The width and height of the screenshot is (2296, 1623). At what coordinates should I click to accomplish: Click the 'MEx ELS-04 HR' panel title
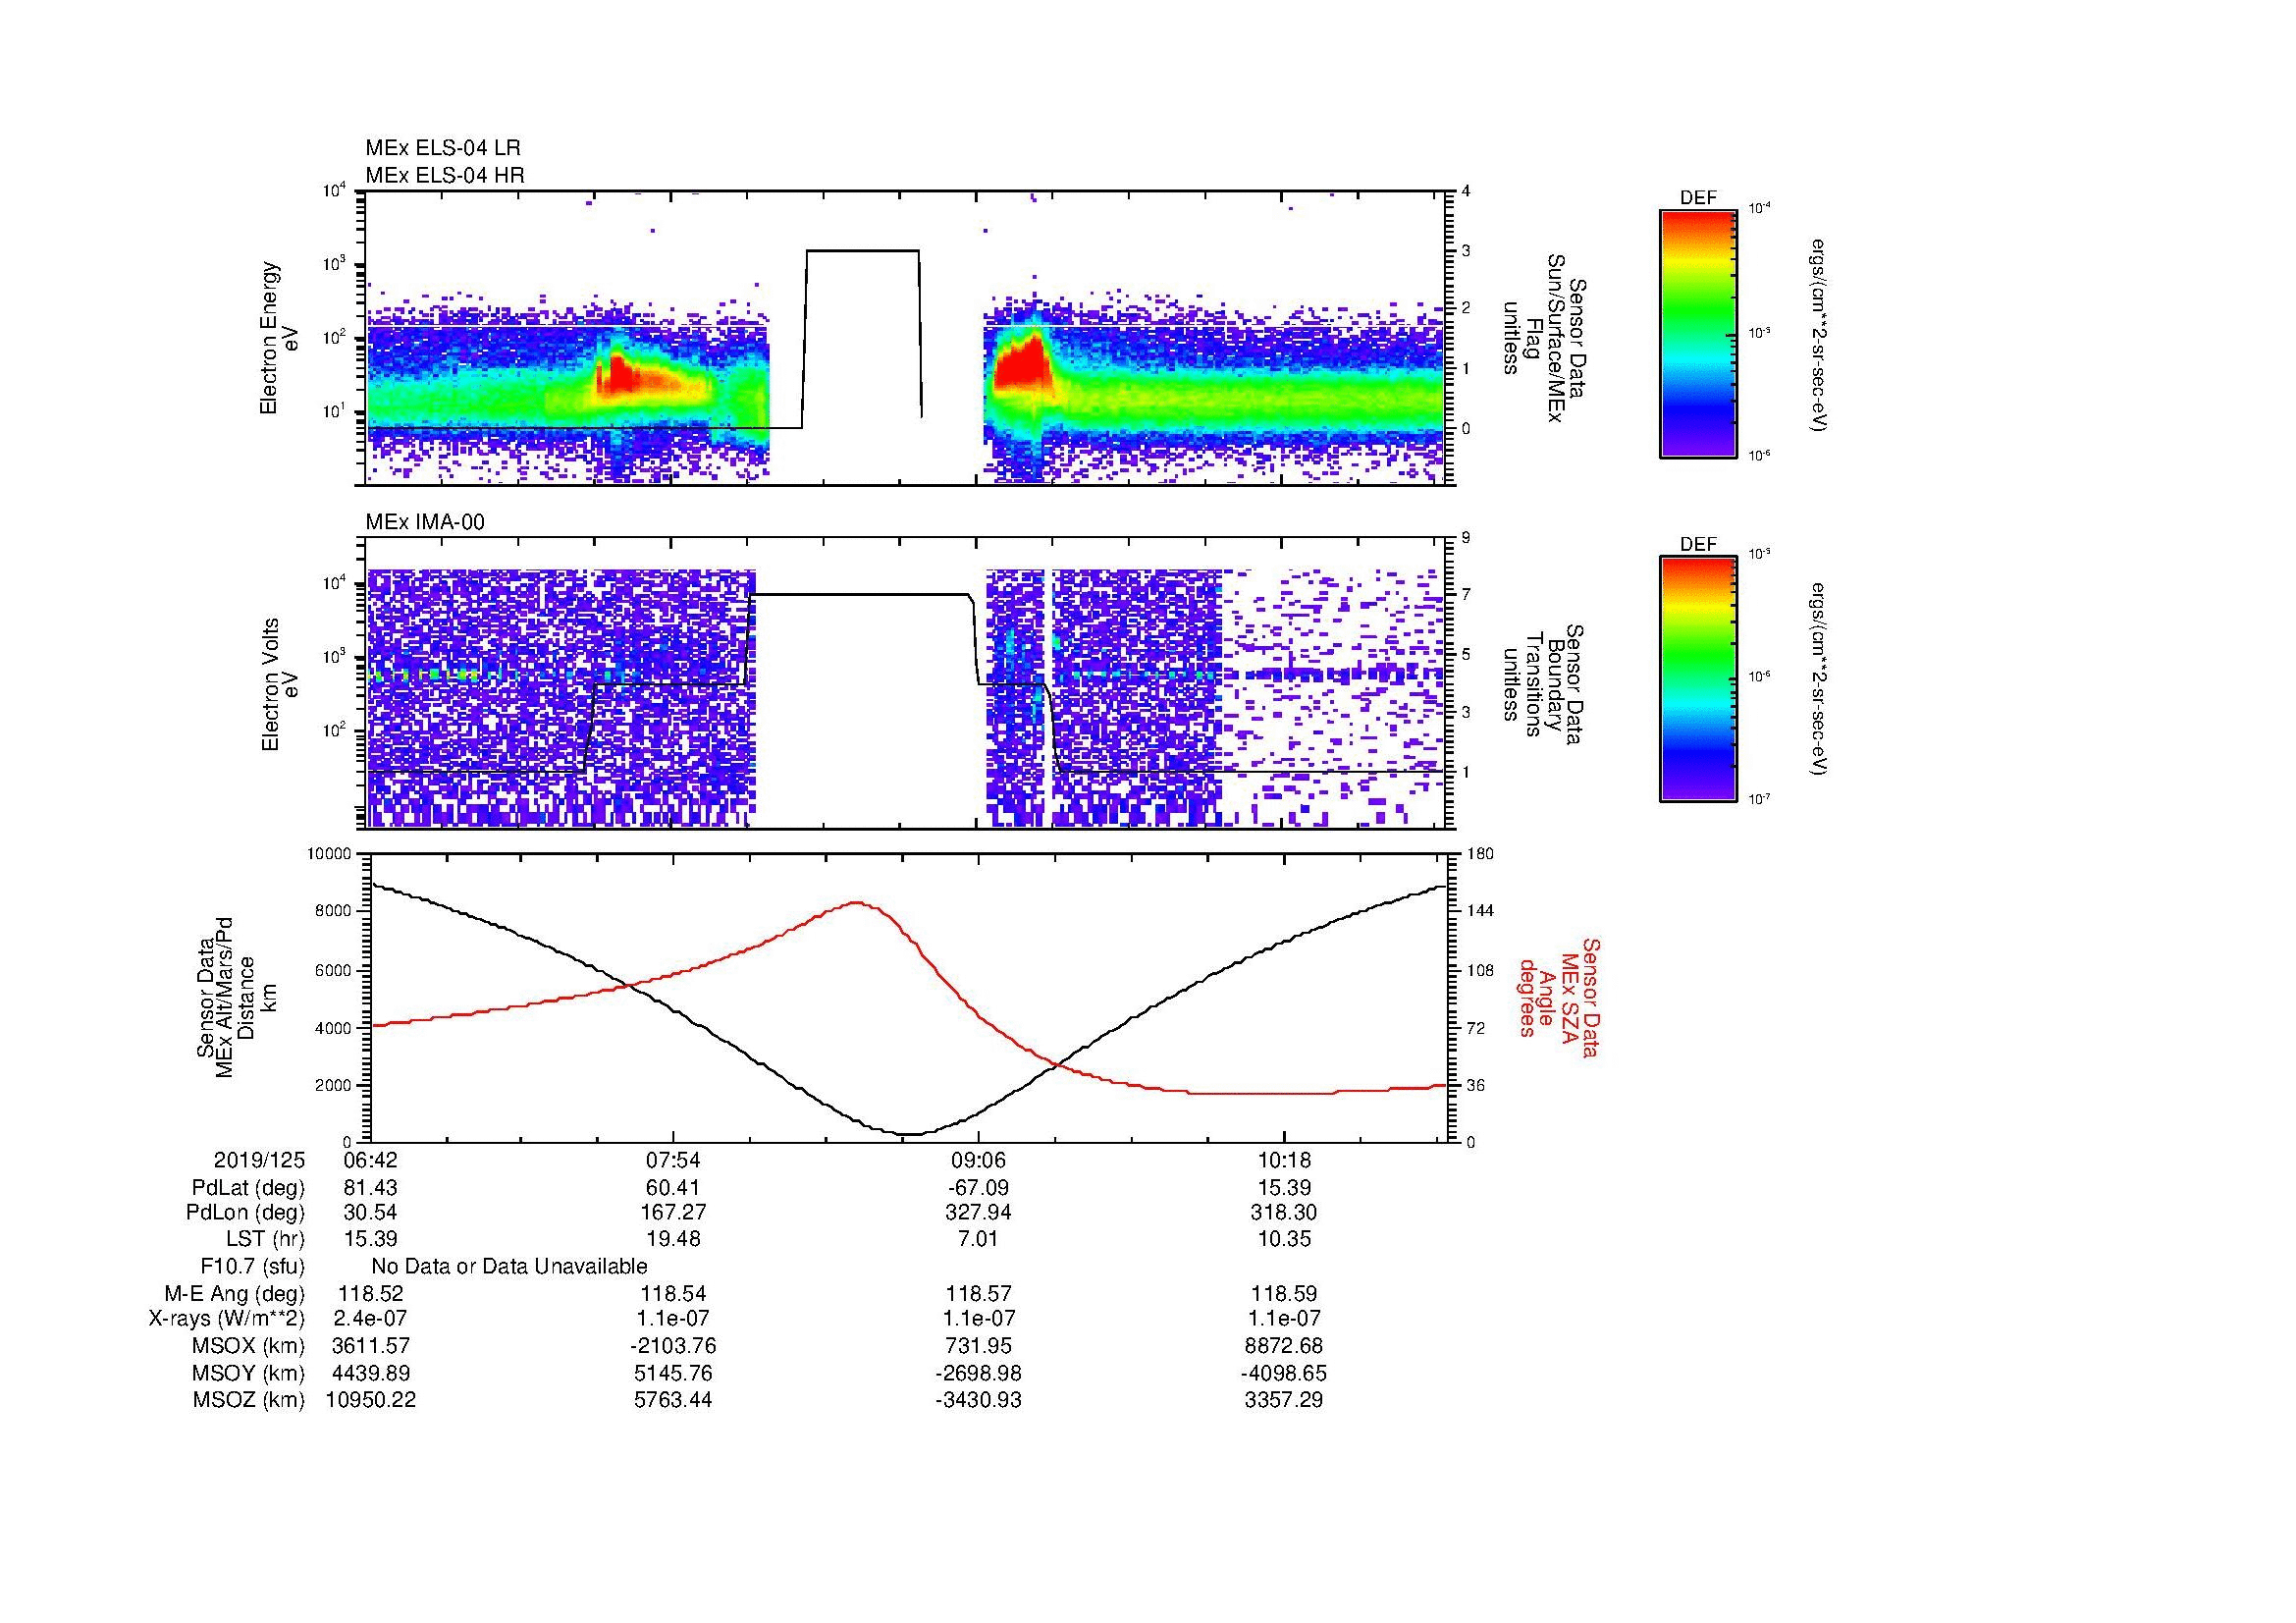[x=444, y=175]
